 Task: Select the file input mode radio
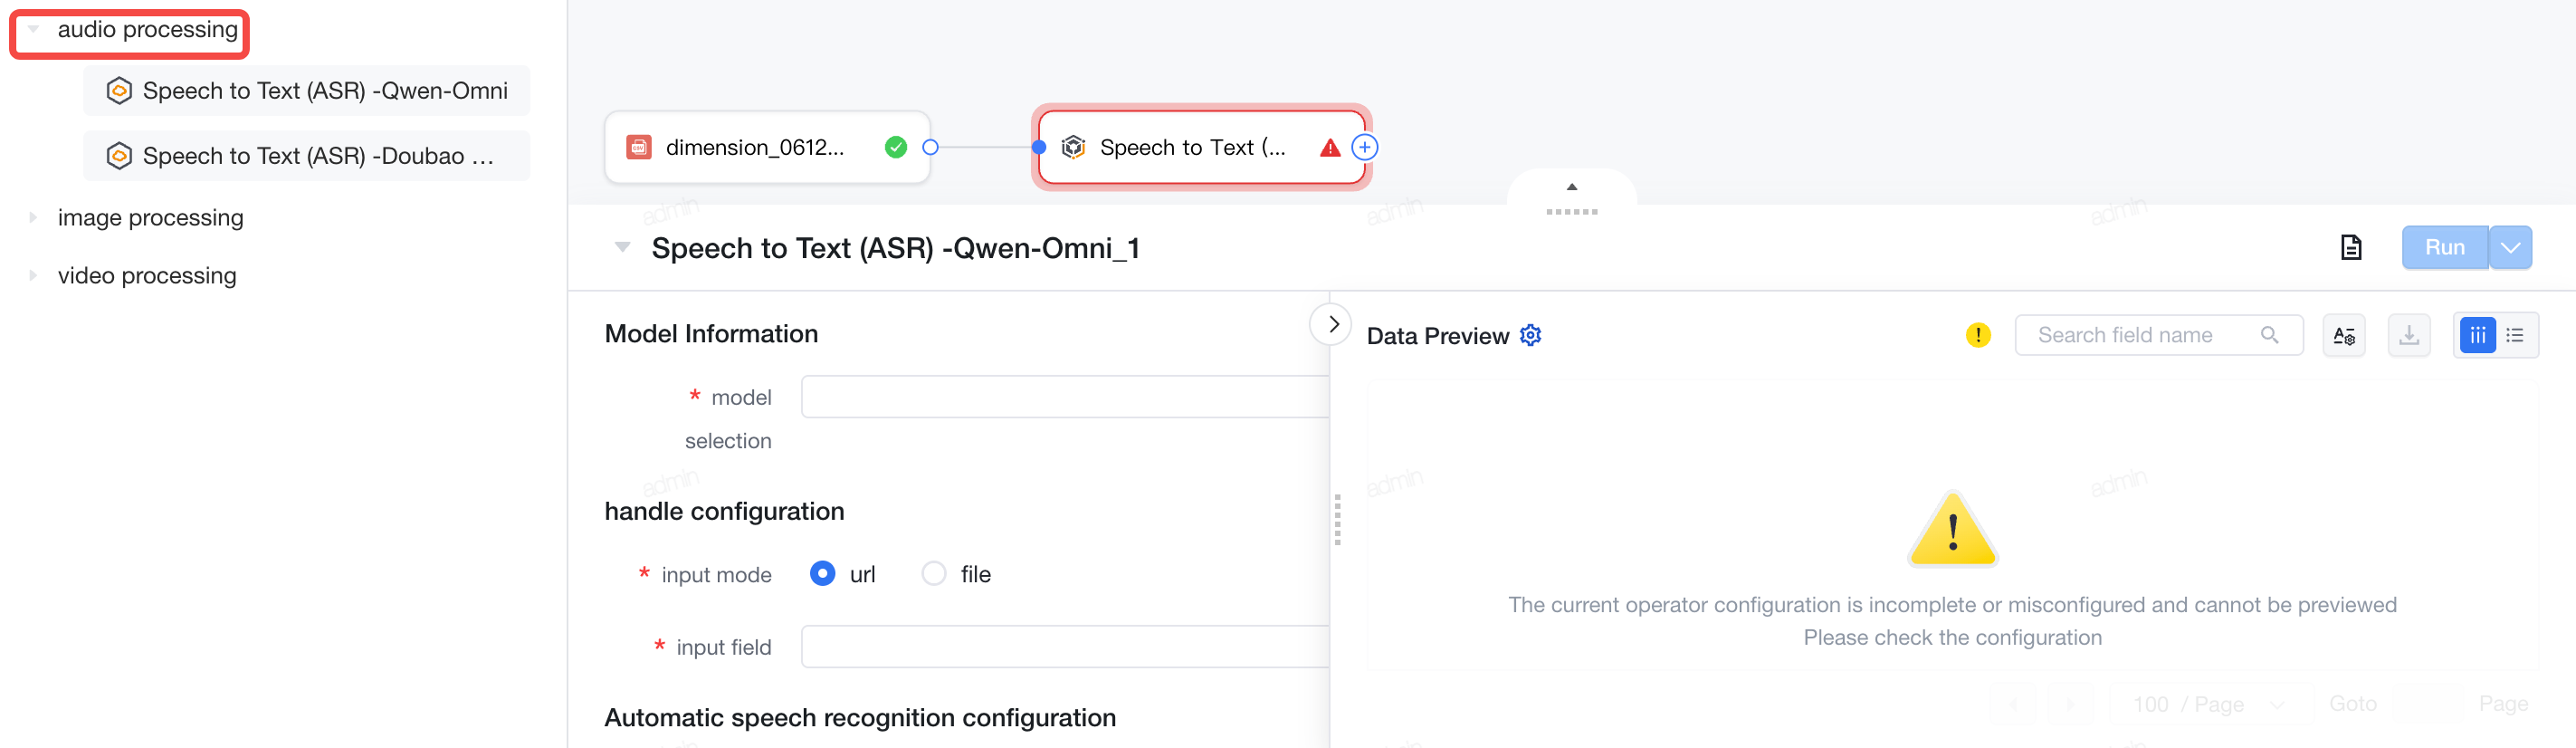point(933,573)
